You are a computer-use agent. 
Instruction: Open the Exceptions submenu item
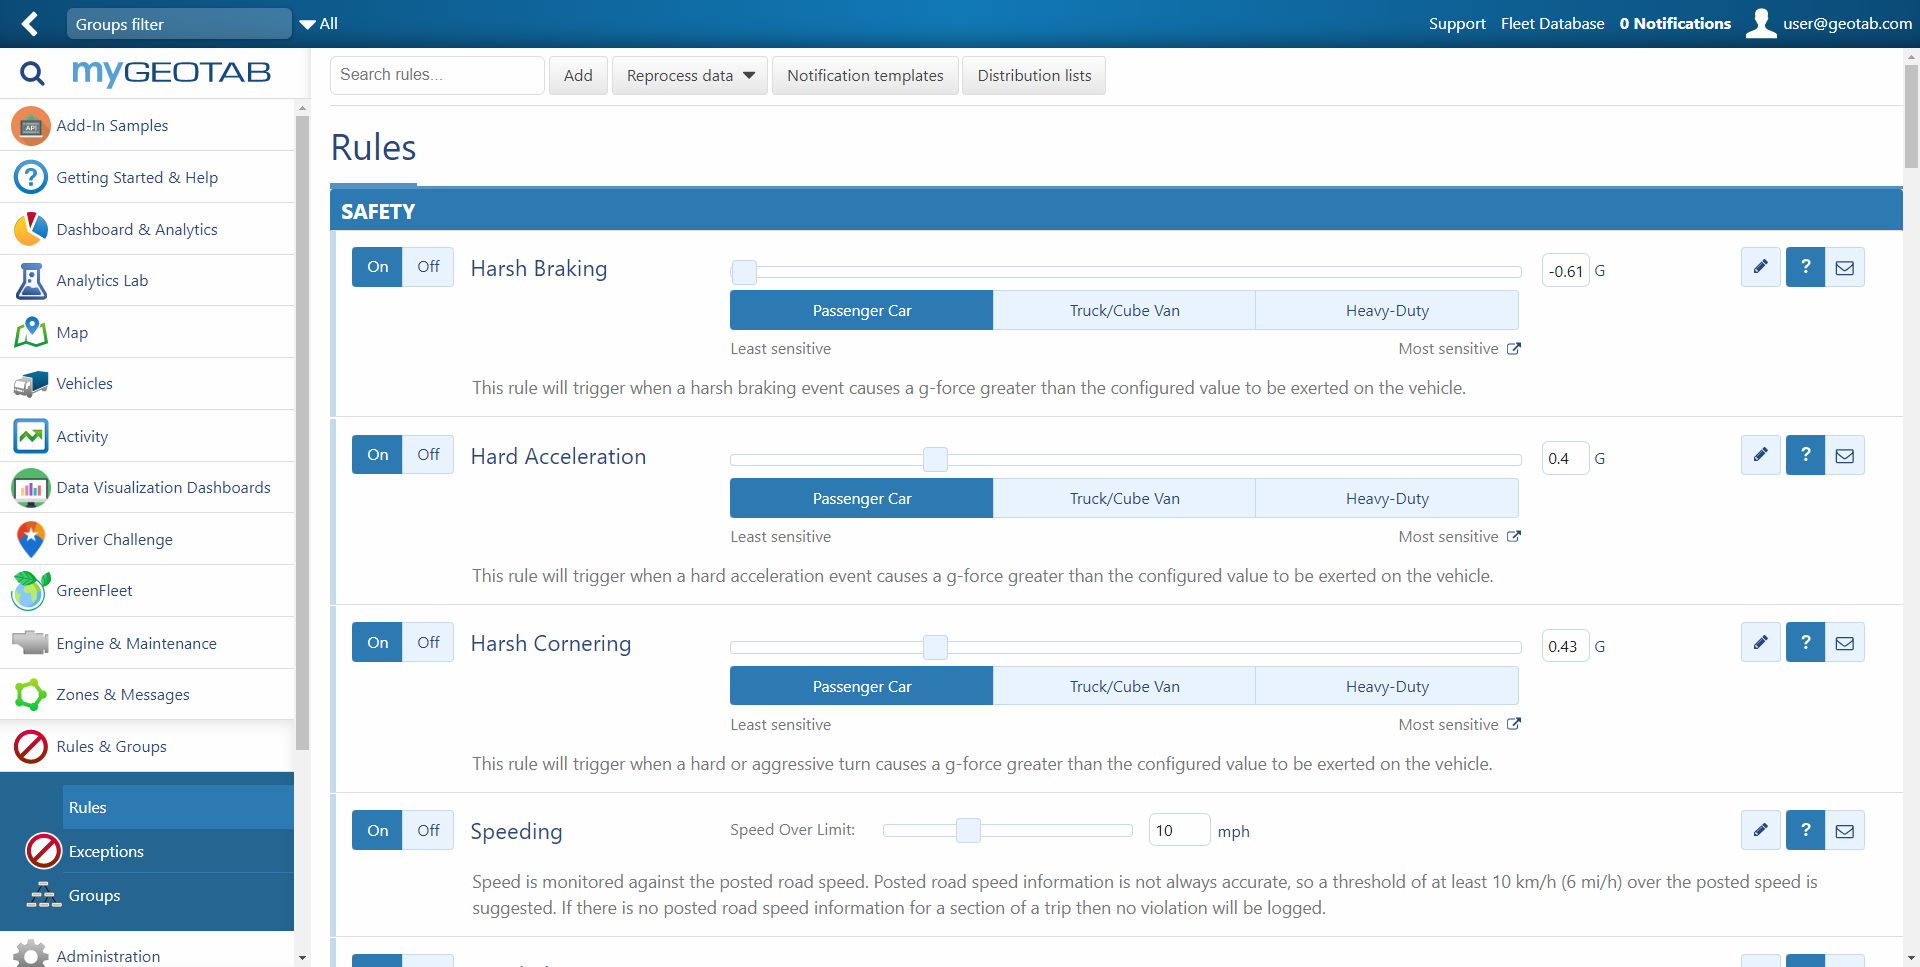point(106,851)
